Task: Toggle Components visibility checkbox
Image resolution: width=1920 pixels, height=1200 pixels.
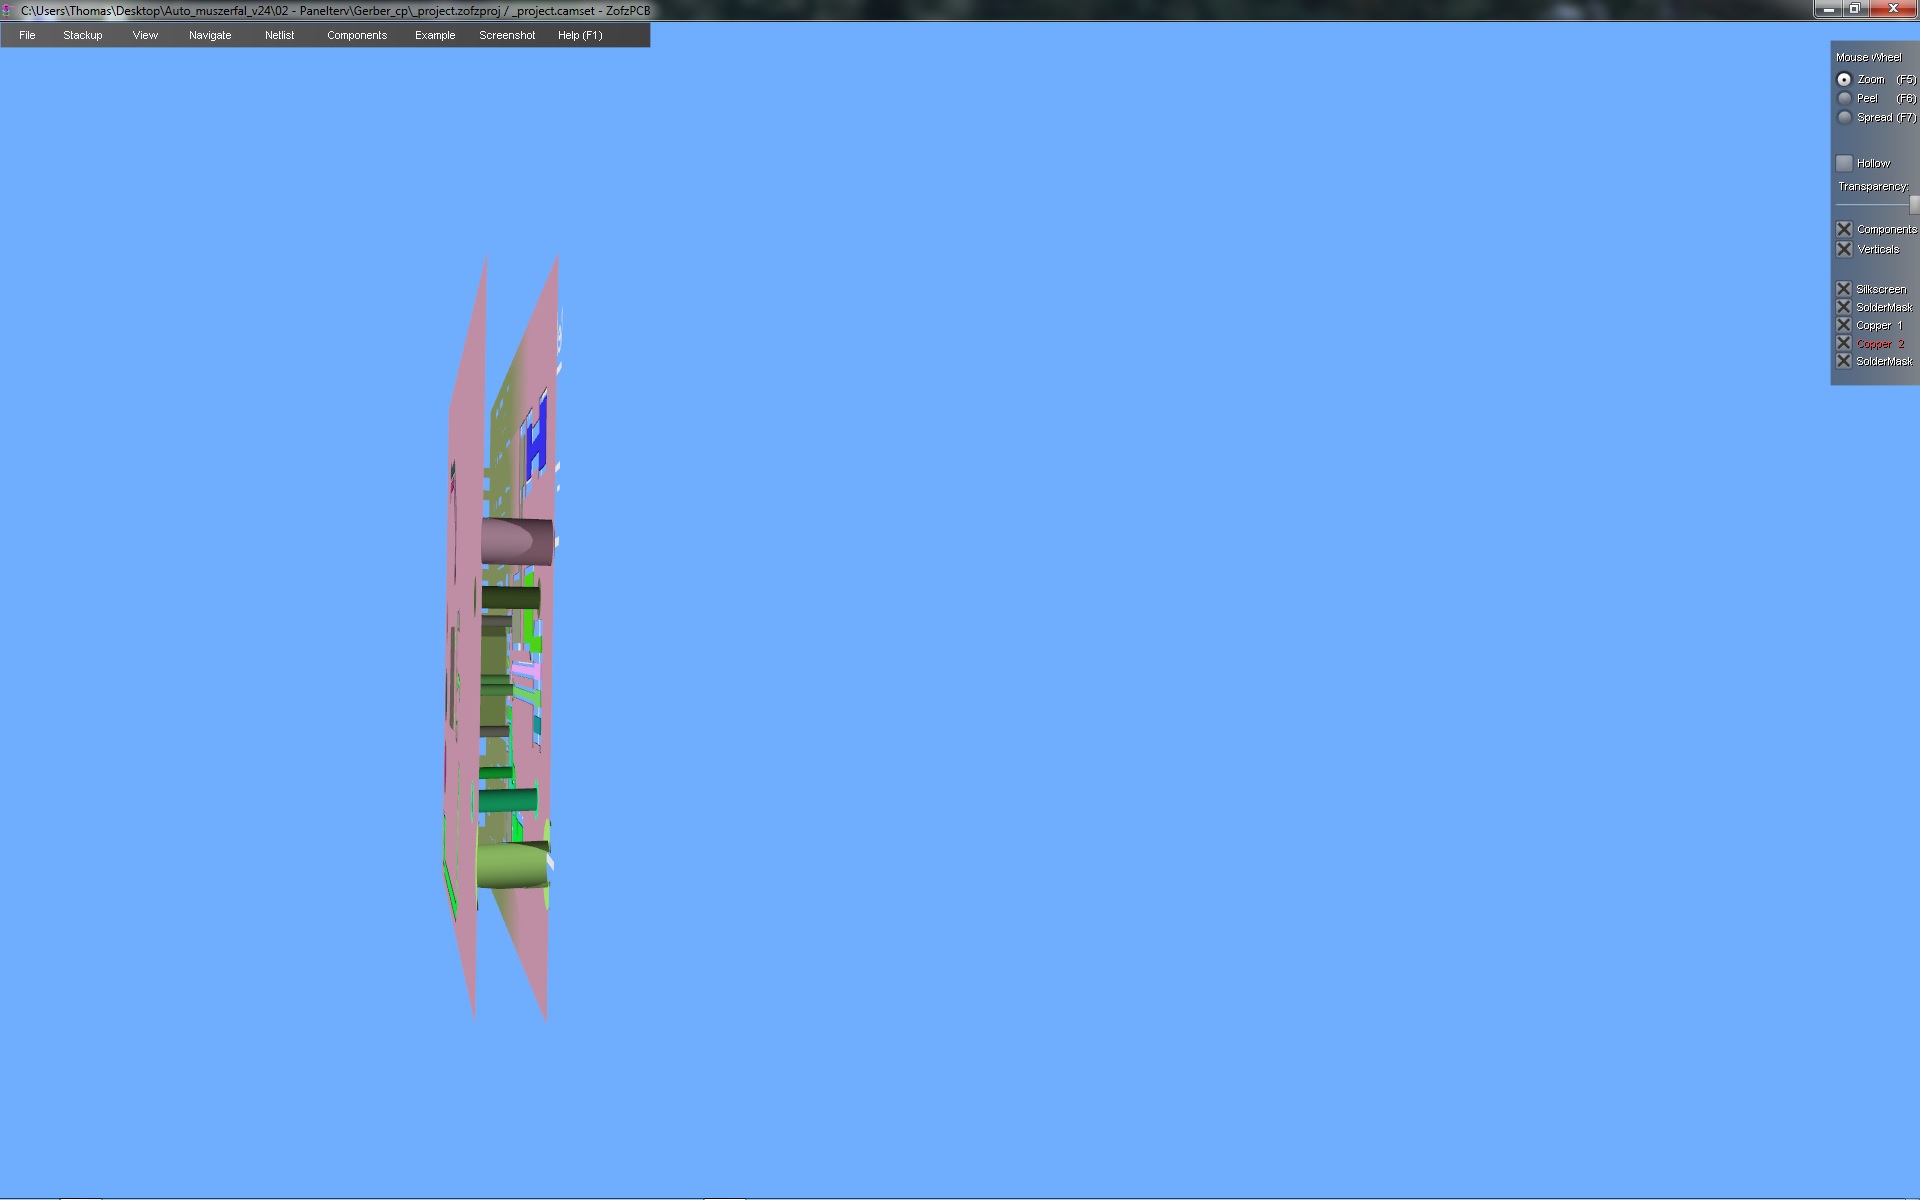Action: (x=1844, y=229)
